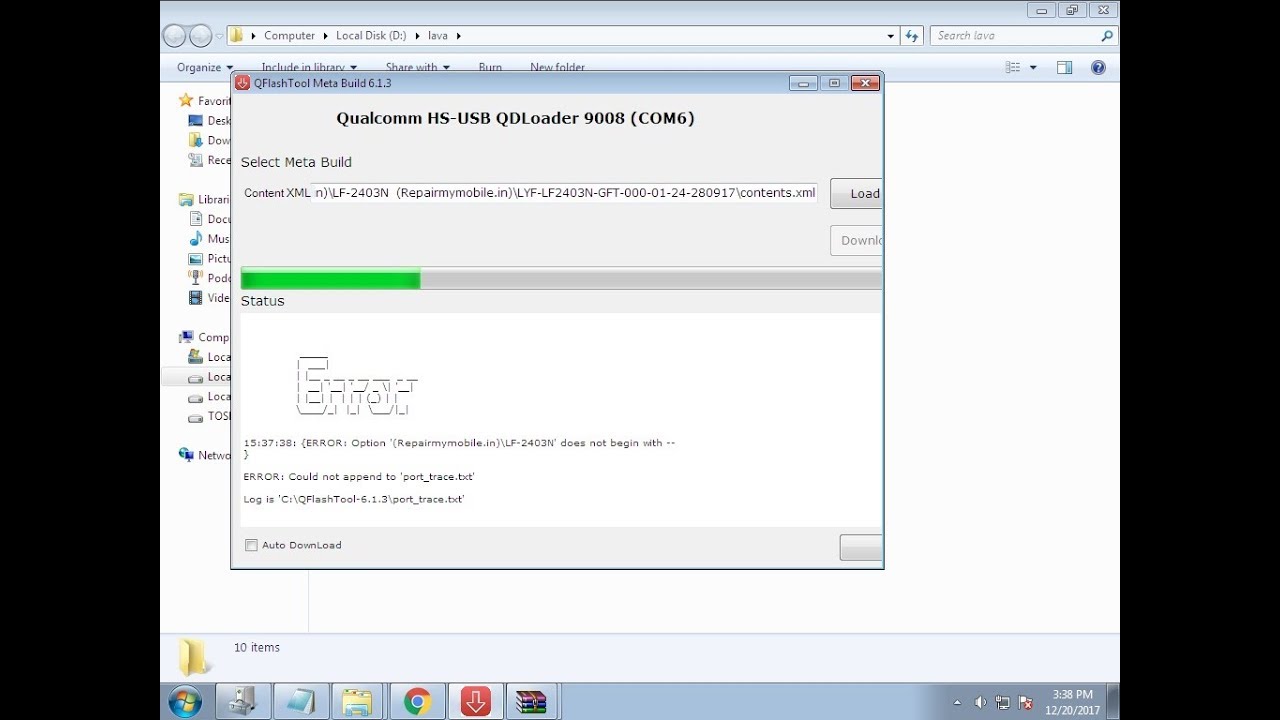This screenshot has width=1280, height=720.
Task: Open Share with dropdown in Explorer
Action: click(417, 67)
